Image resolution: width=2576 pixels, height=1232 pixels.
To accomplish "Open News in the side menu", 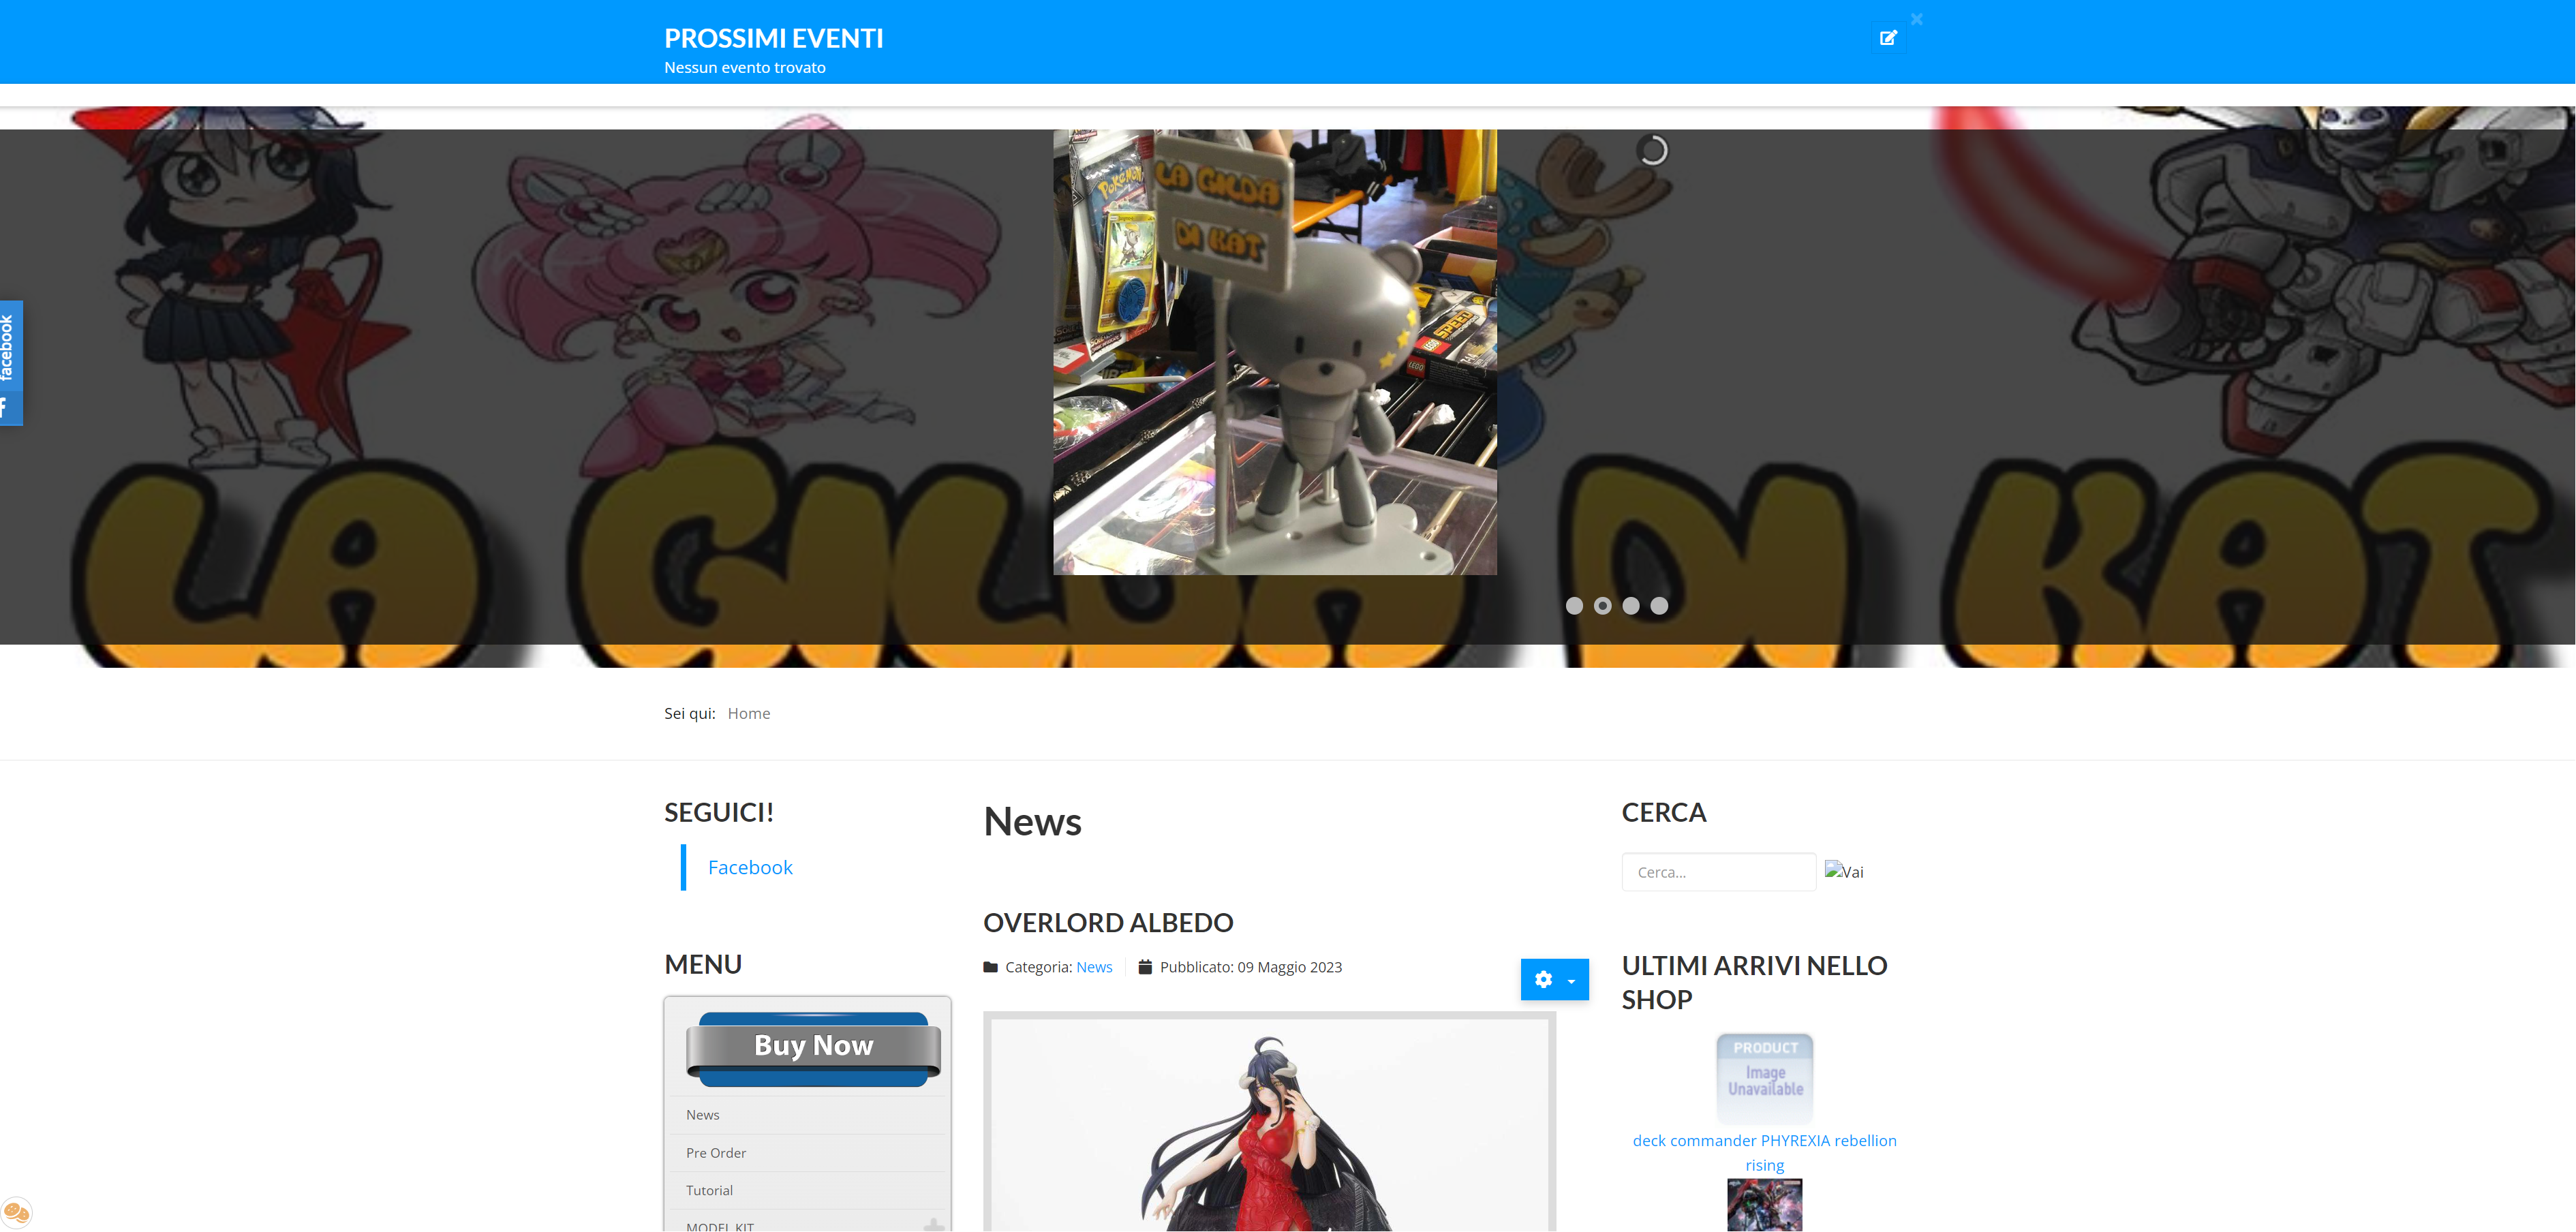I will pyautogui.click(x=702, y=1115).
